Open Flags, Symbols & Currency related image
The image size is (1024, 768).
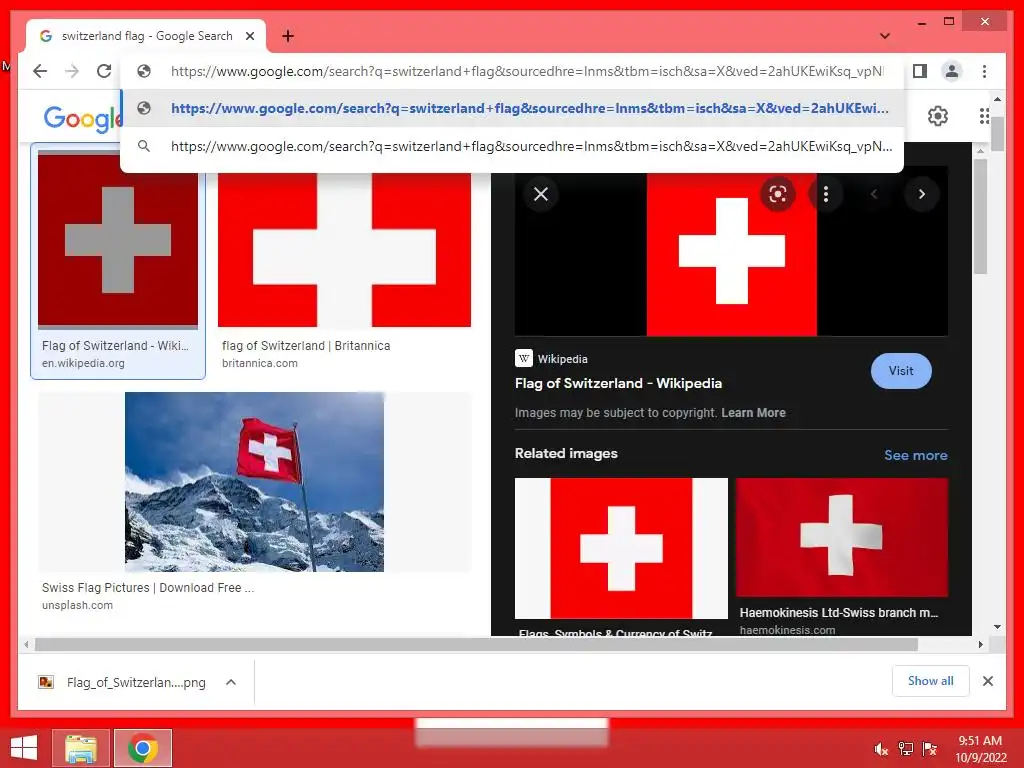click(x=620, y=548)
